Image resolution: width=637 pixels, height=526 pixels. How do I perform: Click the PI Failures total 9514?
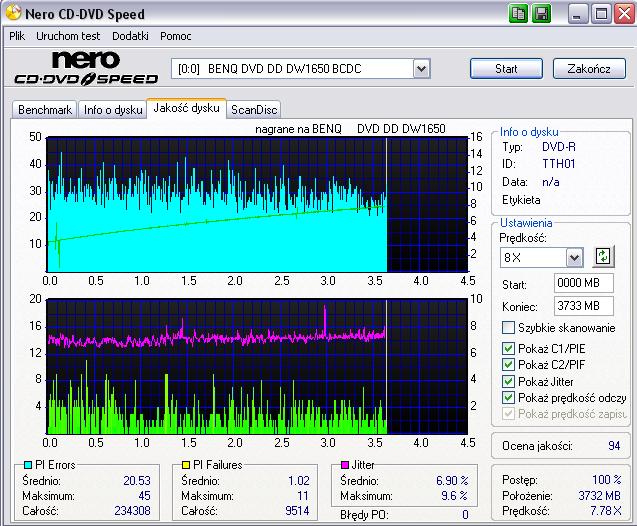[x=297, y=511]
